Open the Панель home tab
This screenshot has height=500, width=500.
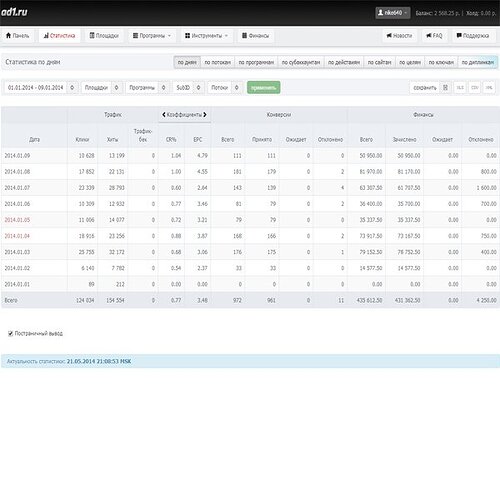tap(18, 35)
